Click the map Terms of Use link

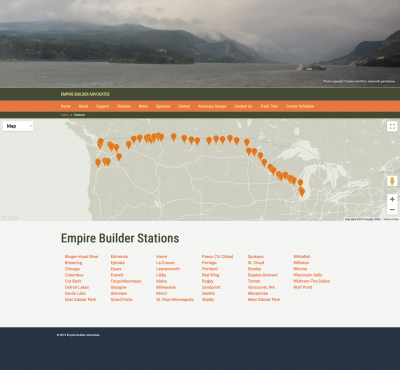click(391, 219)
